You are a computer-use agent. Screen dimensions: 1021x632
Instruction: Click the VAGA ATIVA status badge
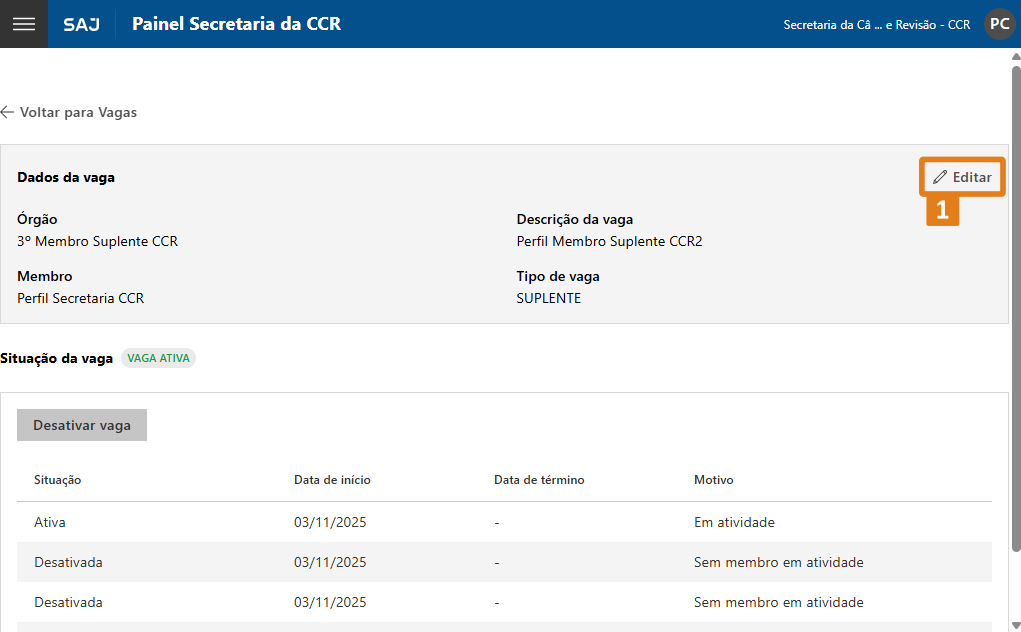[158, 358]
